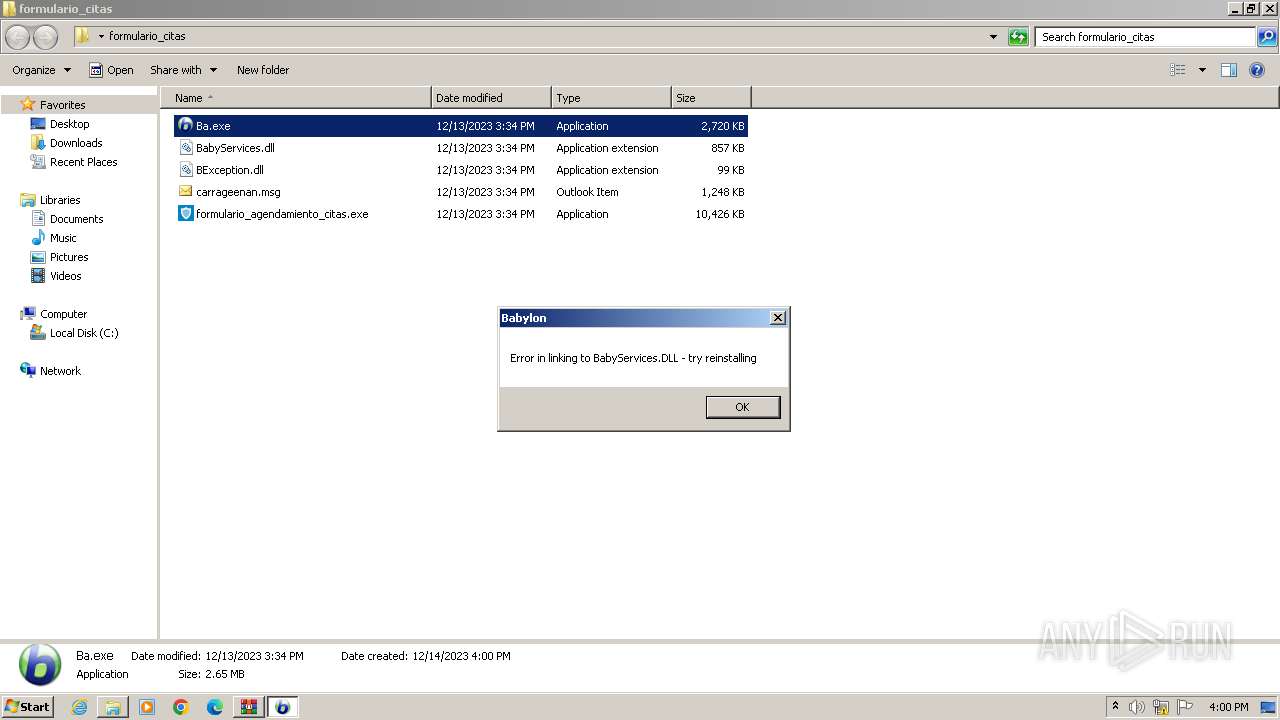Click the 10,426 KB size cell
The width and height of the screenshot is (1280, 720).
pyautogui.click(x=720, y=214)
